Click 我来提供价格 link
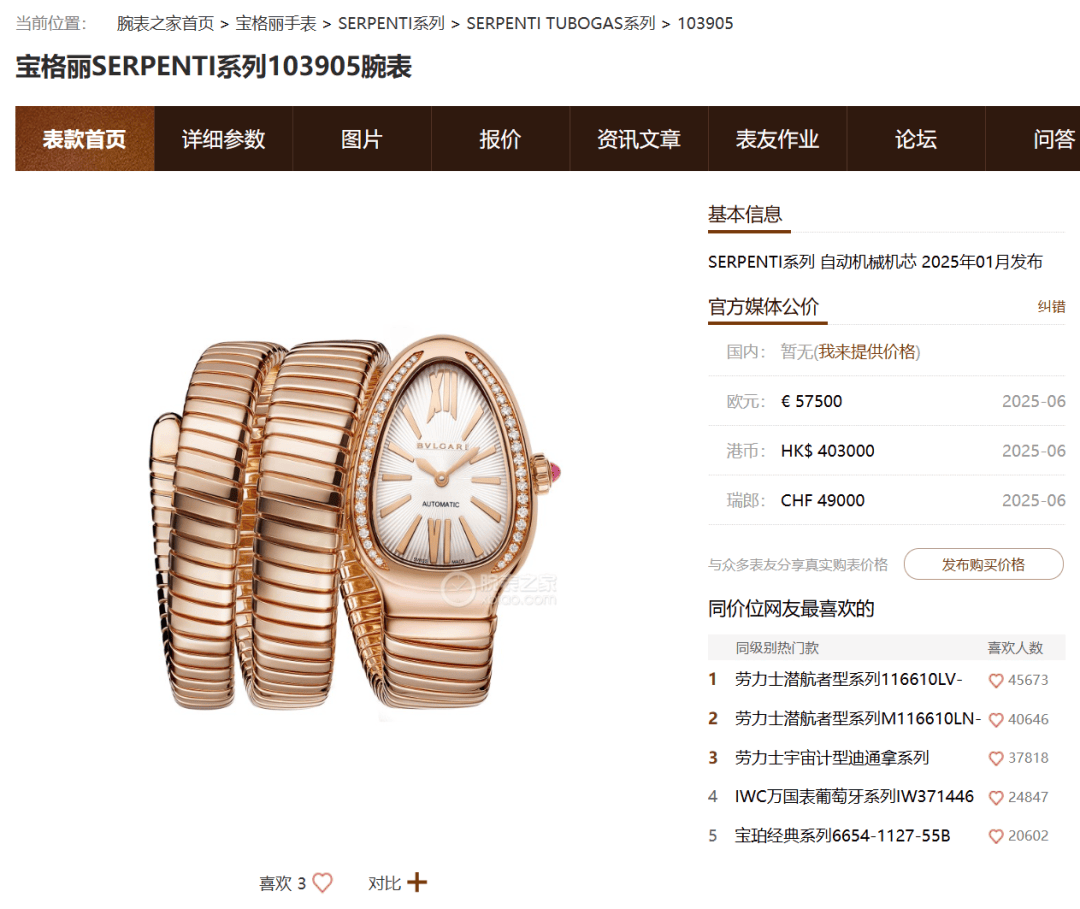 pyautogui.click(x=867, y=352)
